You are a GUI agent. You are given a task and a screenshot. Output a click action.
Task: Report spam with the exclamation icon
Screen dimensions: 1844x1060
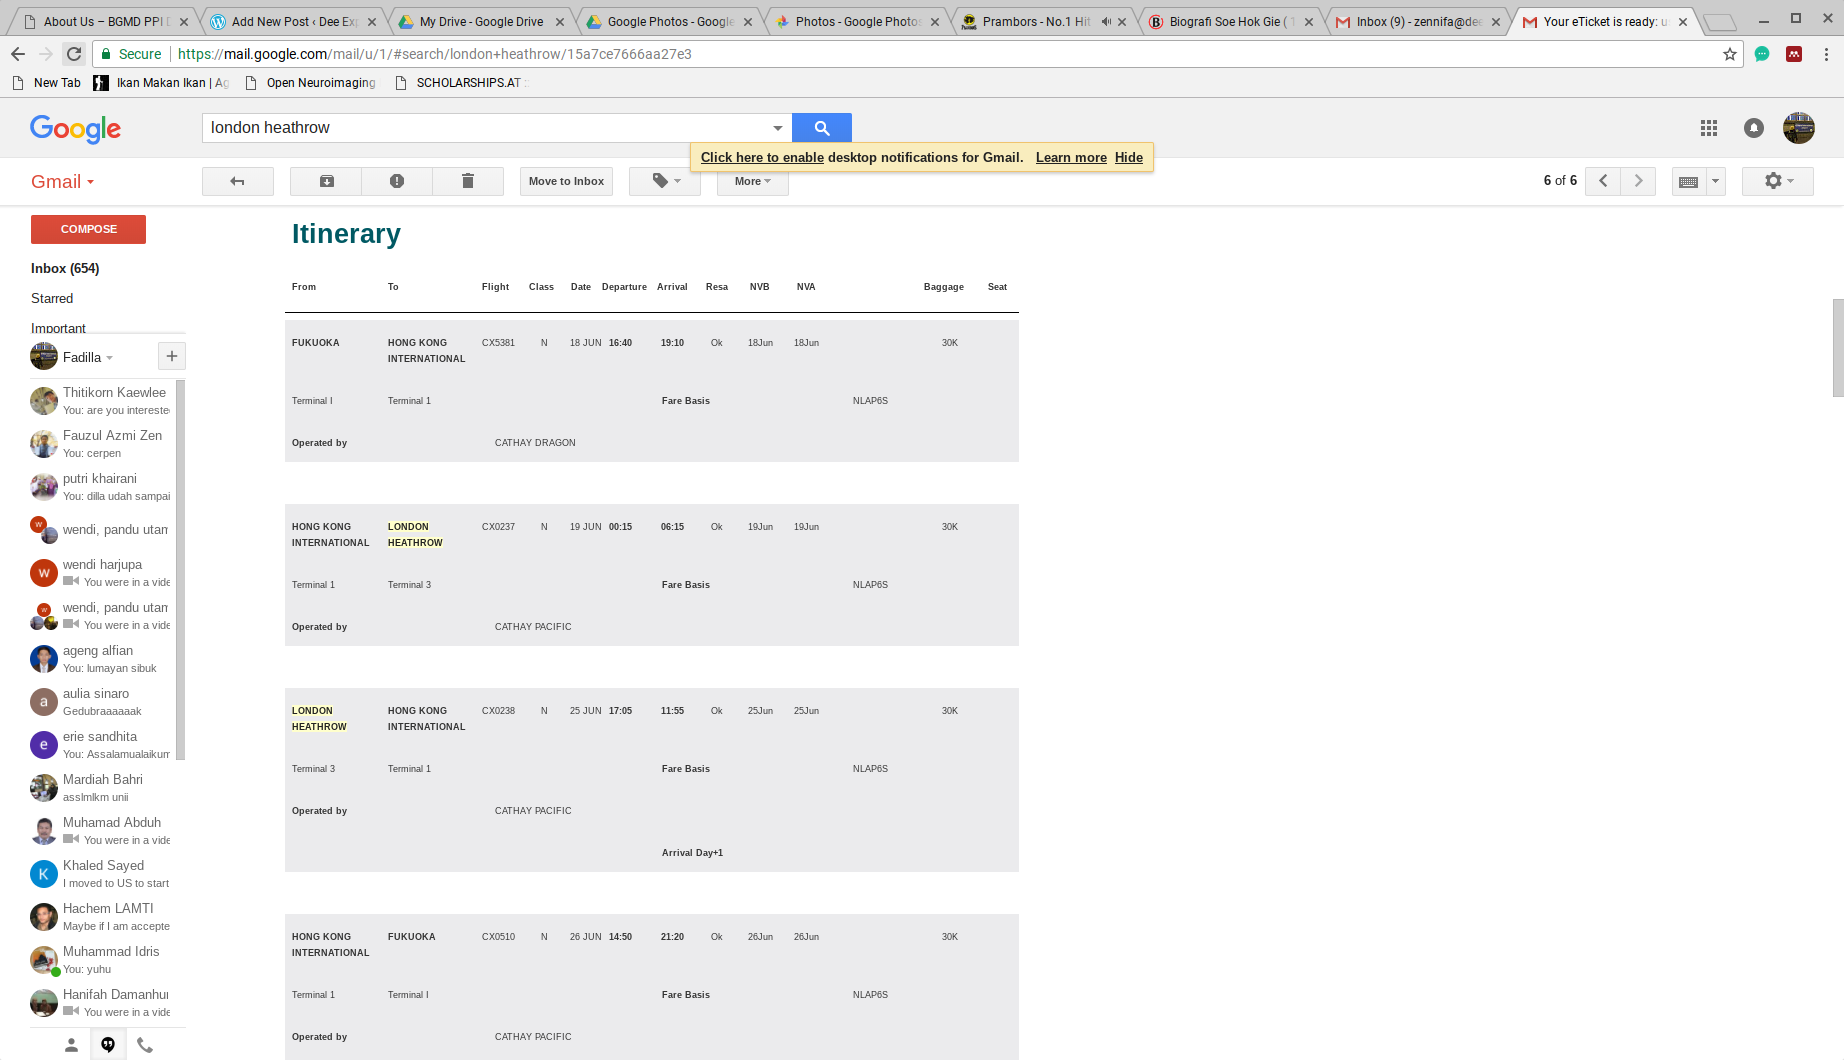click(397, 181)
